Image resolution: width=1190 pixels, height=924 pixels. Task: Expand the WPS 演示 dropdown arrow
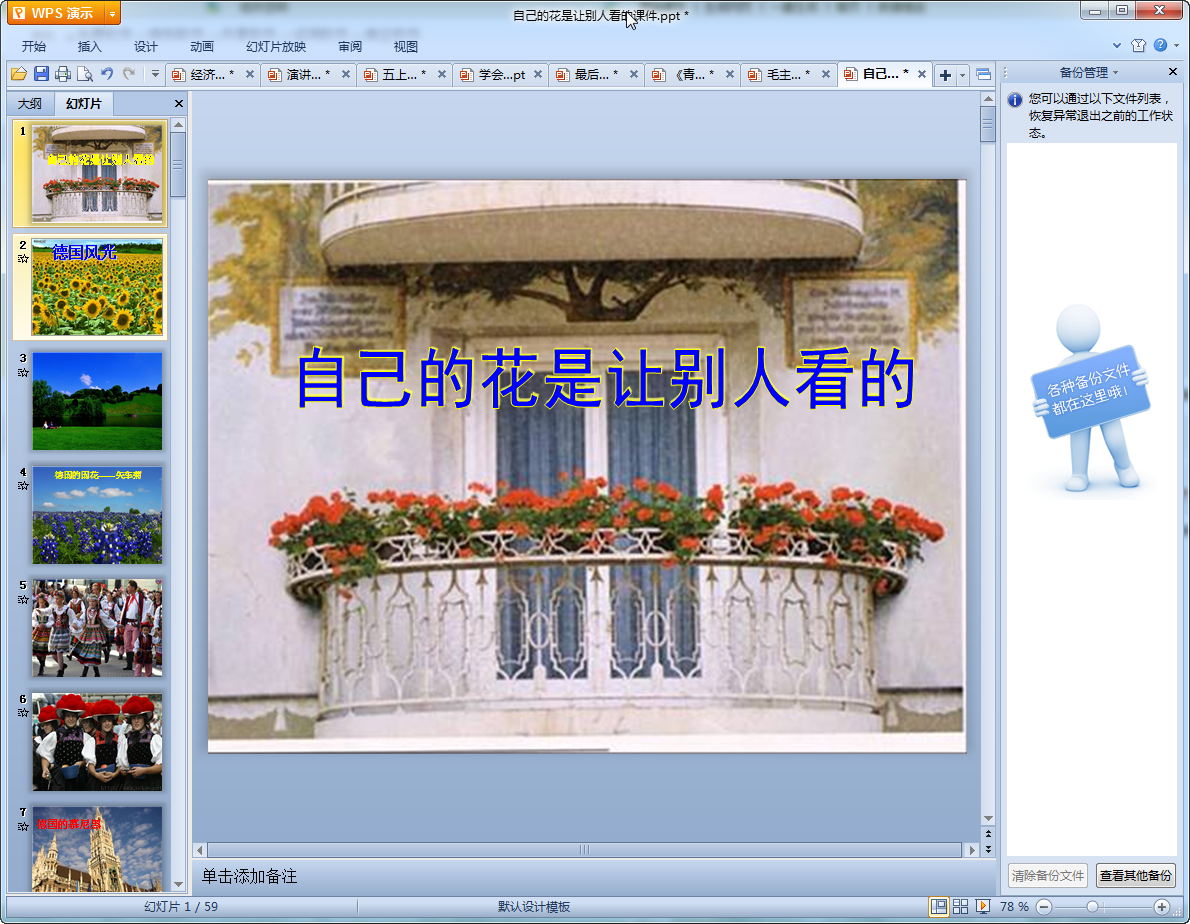coord(112,14)
